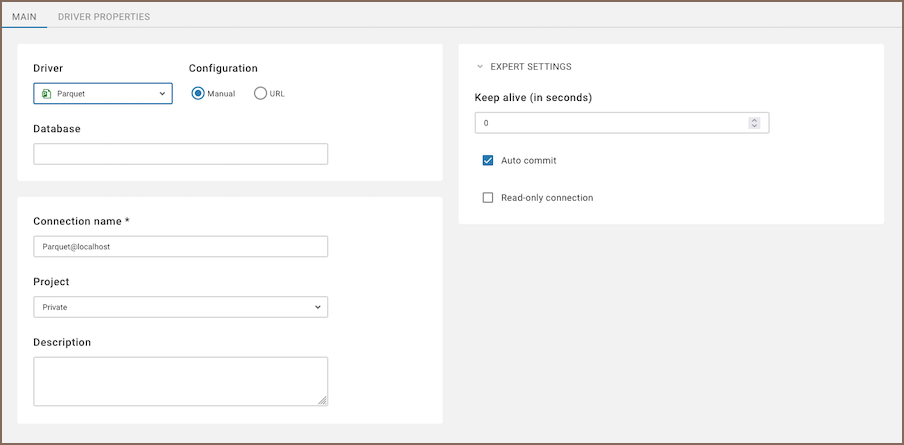904x445 pixels.
Task: Grab the Description resize handle
Action: tap(322, 400)
